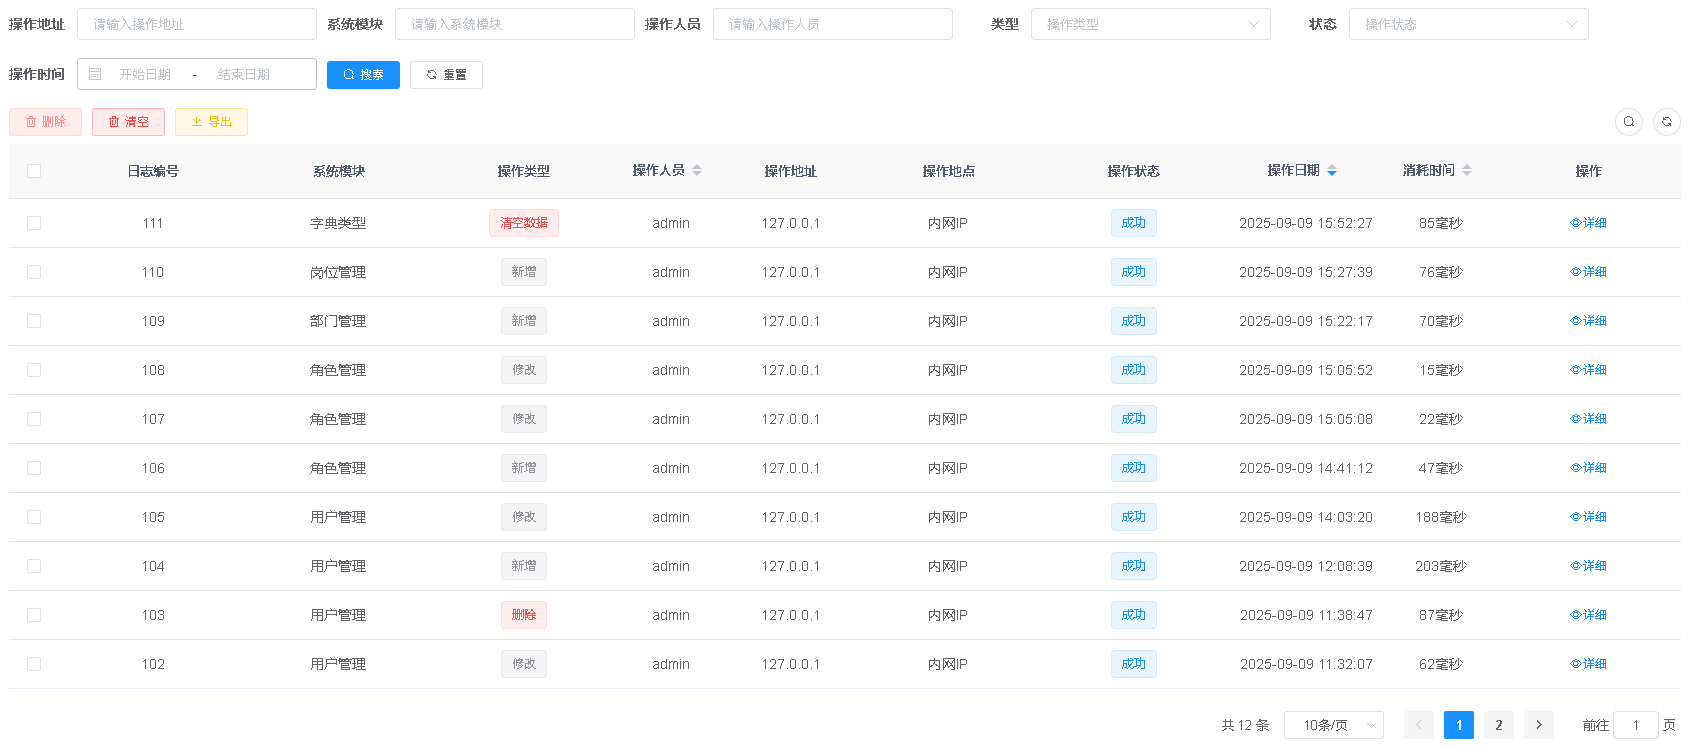This screenshot has width=1688, height=747.
Task: Click the 导出 export button
Action: 211,122
